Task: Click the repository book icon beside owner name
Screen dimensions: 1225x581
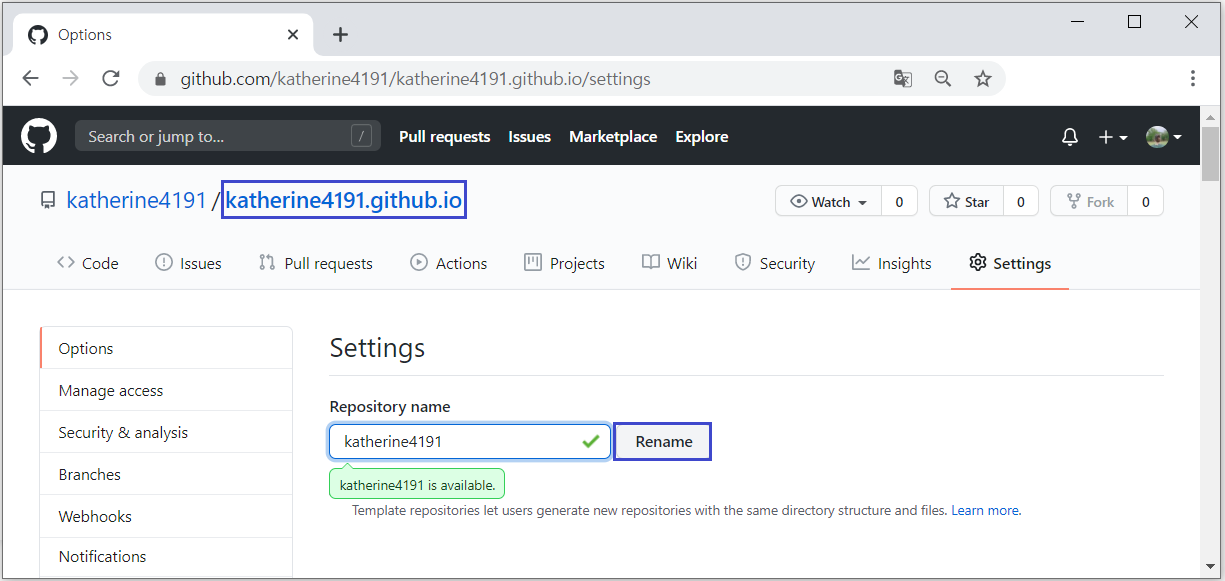Action: (x=48, y=201)
